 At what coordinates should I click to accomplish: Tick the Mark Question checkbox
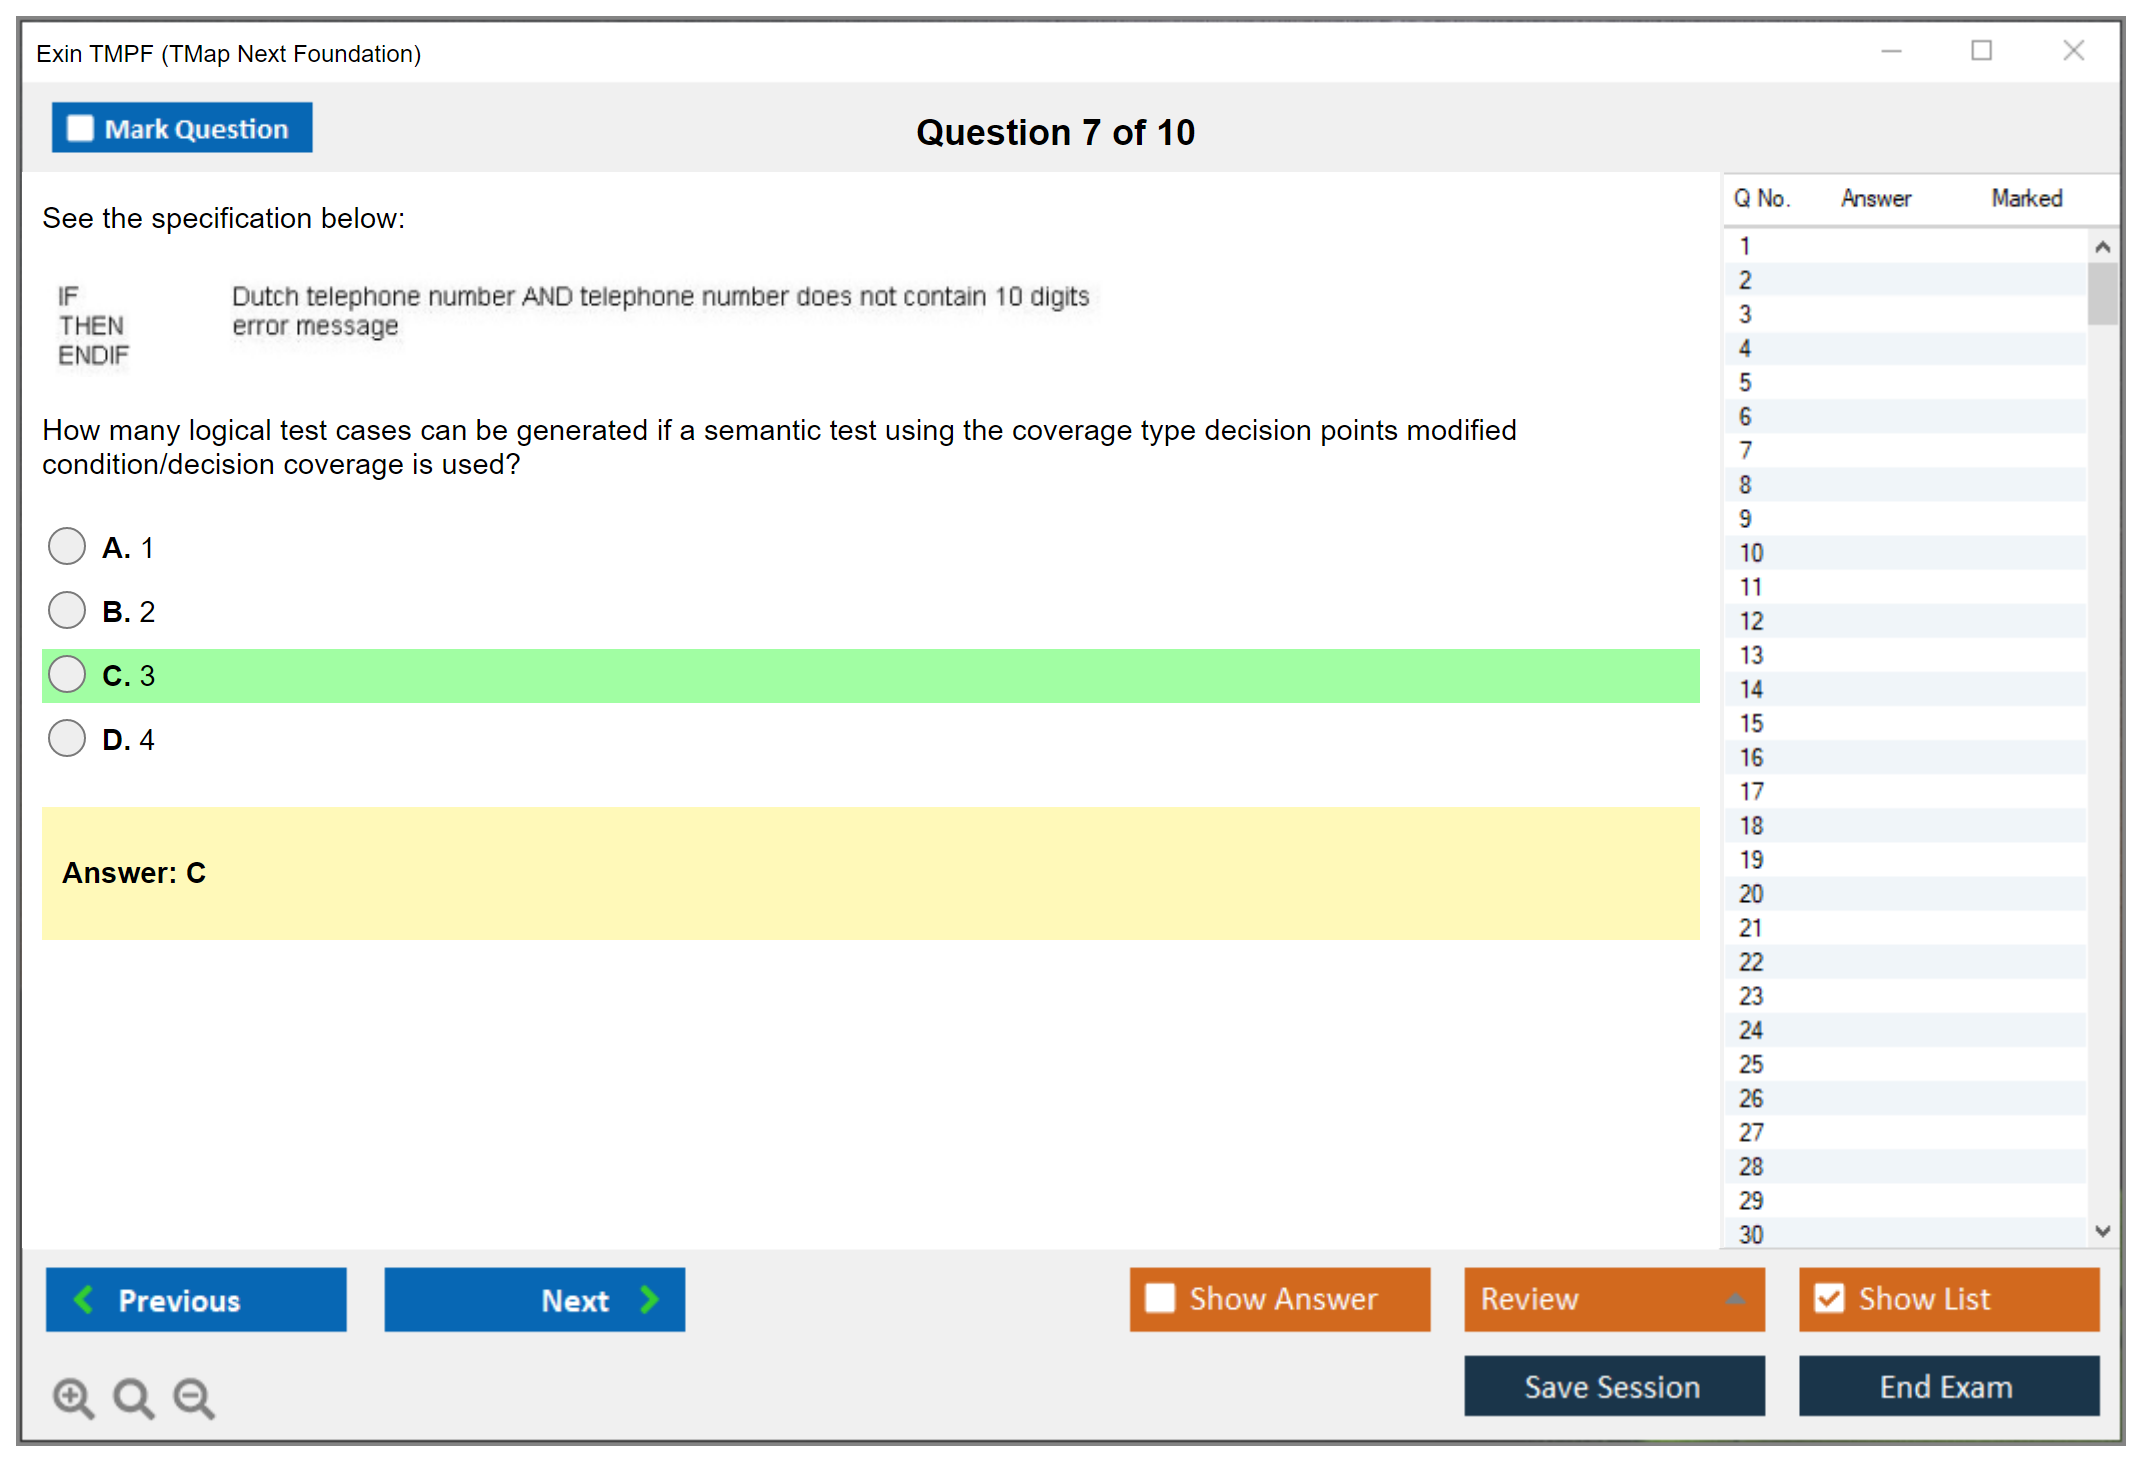pos(80,129)
